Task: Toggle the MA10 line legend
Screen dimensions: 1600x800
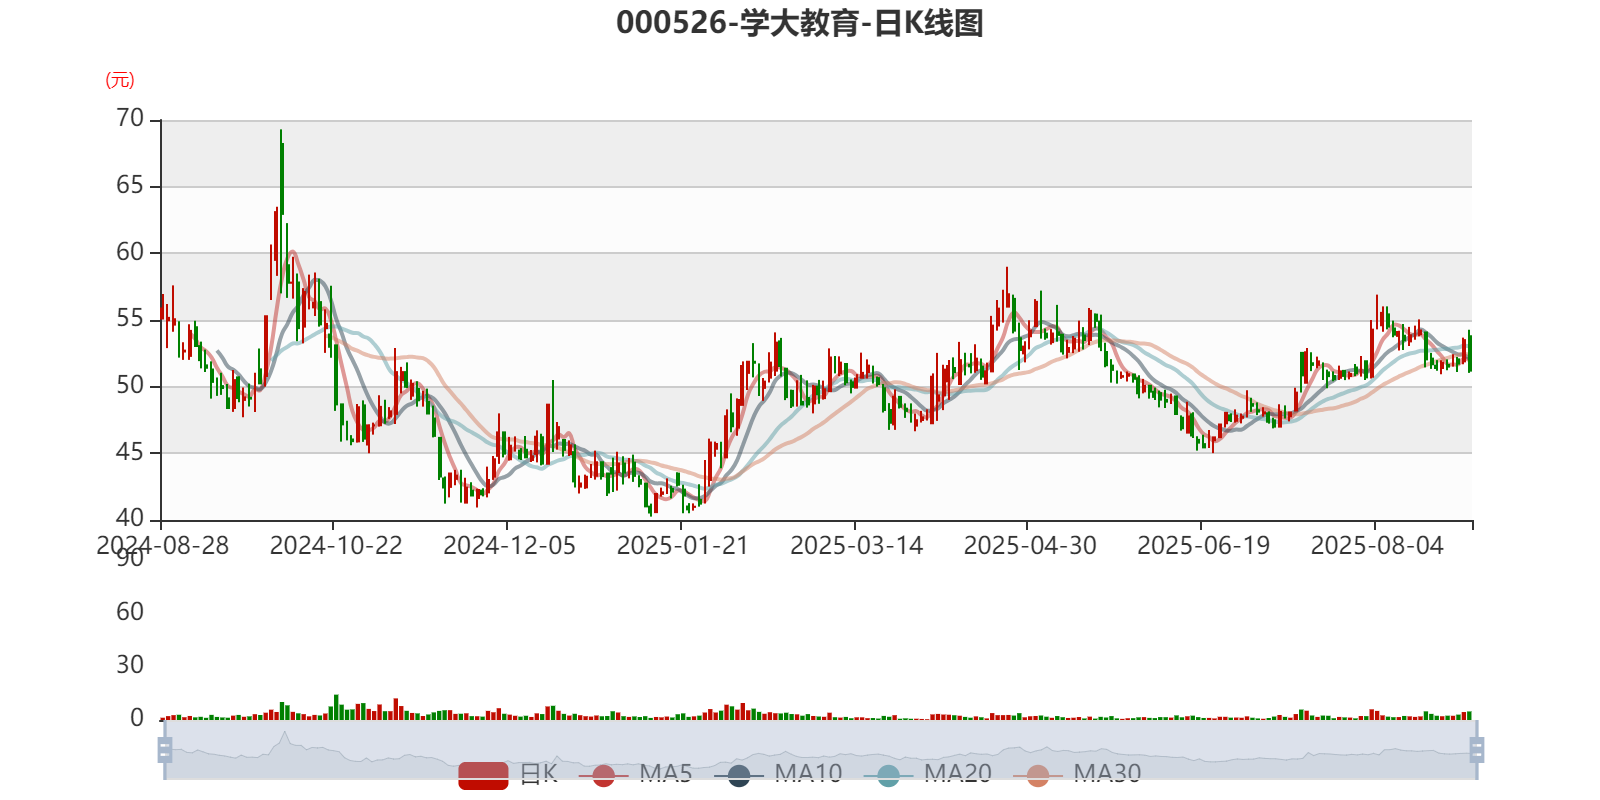Action: (x=778, y=775)
